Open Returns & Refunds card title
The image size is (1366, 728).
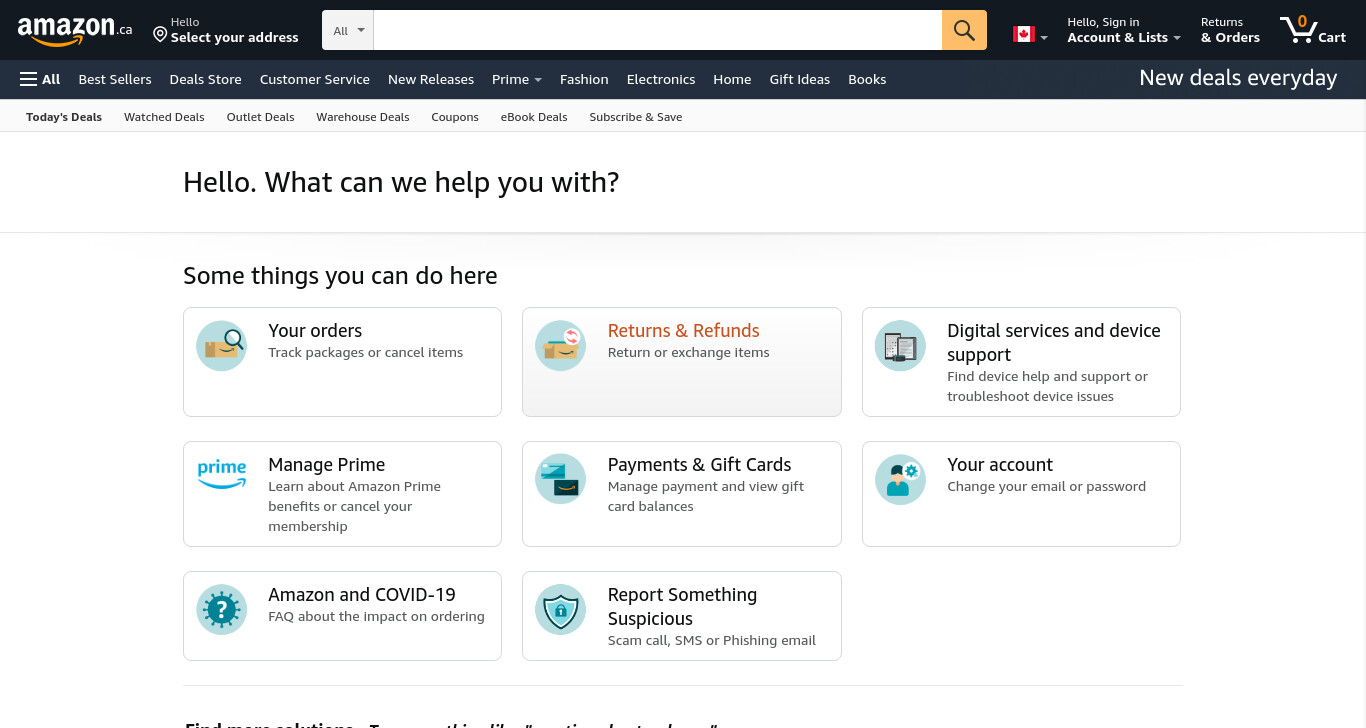684,331
